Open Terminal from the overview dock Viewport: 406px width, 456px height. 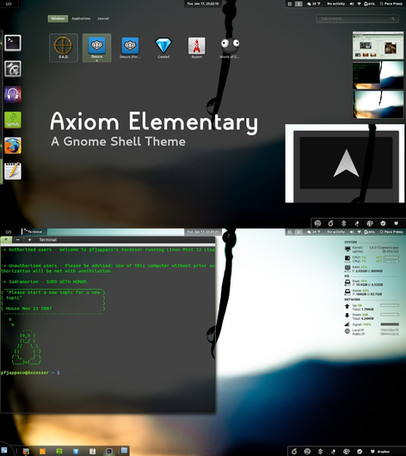point(13,43)
